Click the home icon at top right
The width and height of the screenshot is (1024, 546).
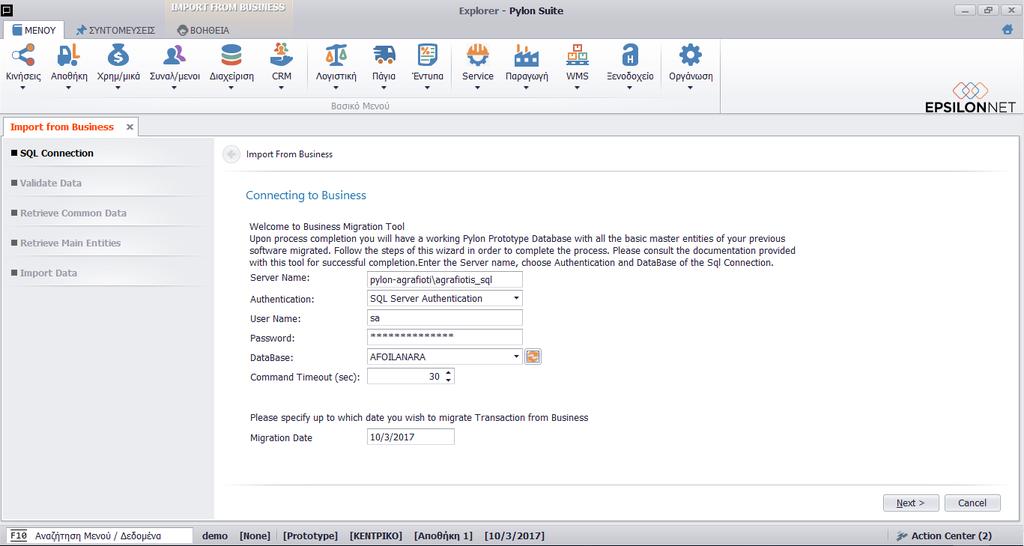coord(1008,29)
